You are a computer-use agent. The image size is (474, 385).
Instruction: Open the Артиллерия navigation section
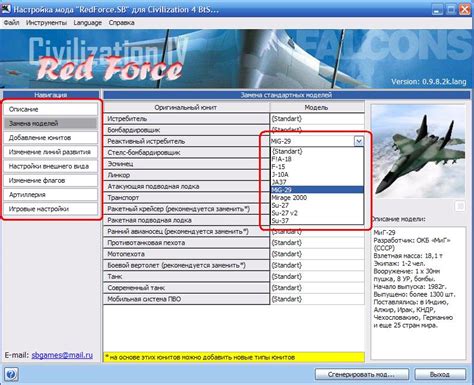[51, 195]
